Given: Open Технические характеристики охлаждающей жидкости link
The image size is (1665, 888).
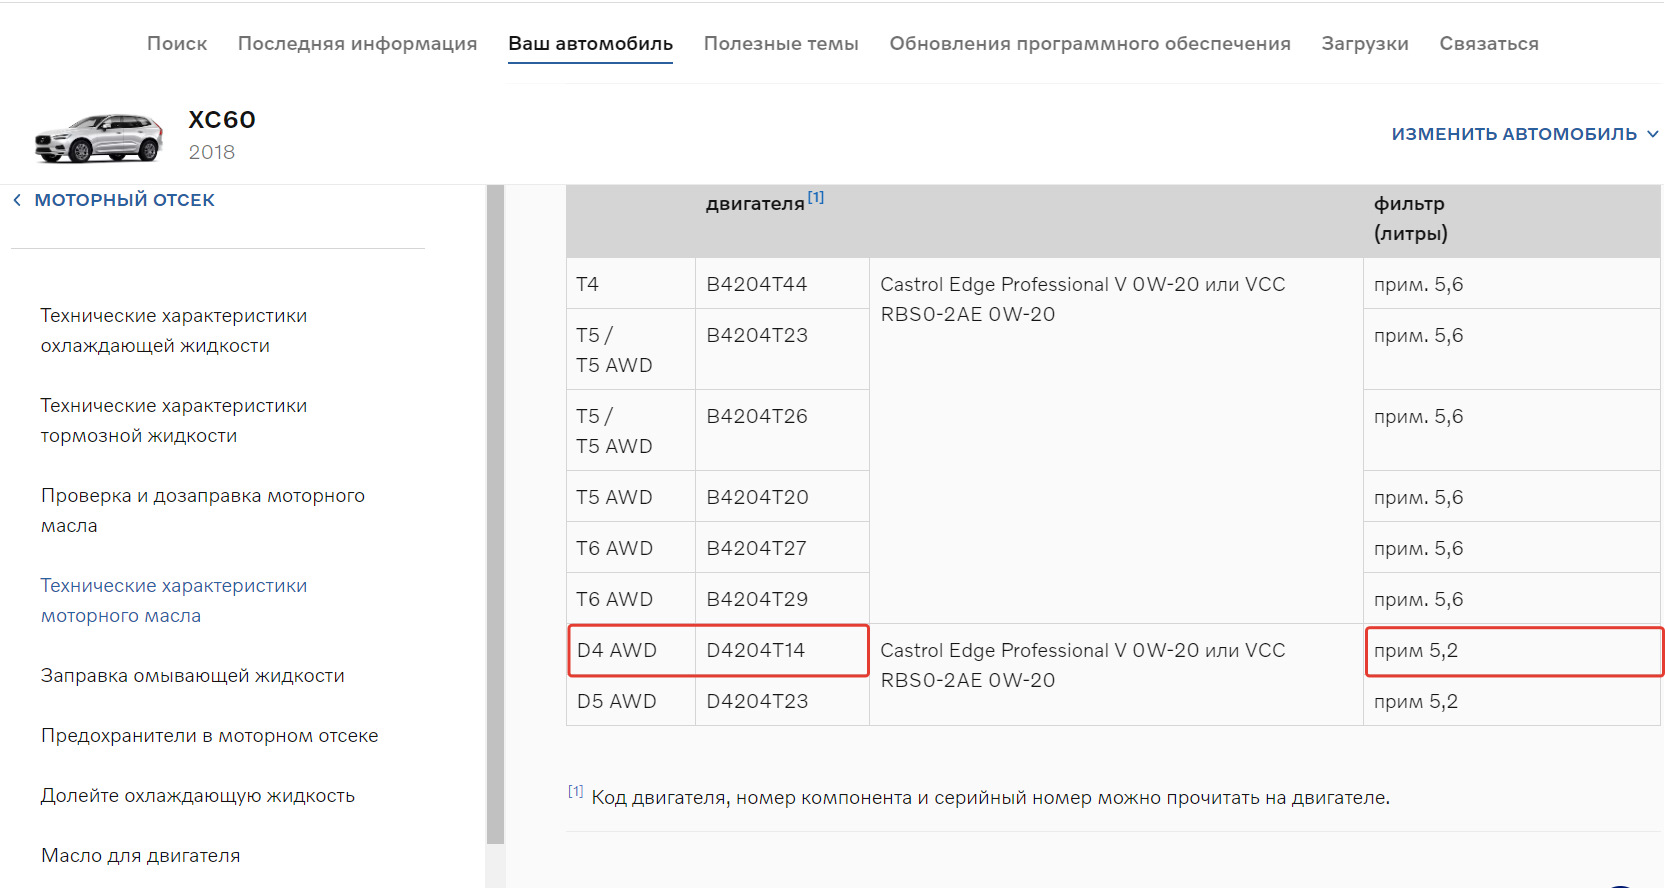Looking at the screenshot, I should coord(173,331).
